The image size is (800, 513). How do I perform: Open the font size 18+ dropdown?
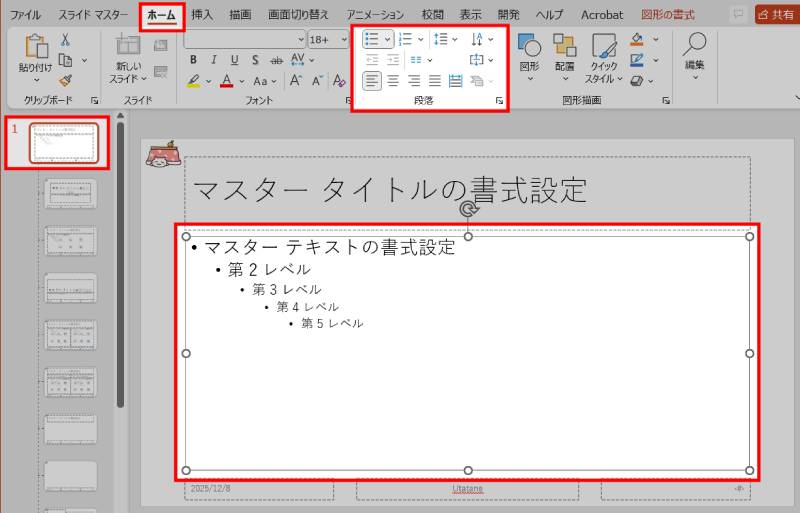pyautogui.click(x=344, y=40)
